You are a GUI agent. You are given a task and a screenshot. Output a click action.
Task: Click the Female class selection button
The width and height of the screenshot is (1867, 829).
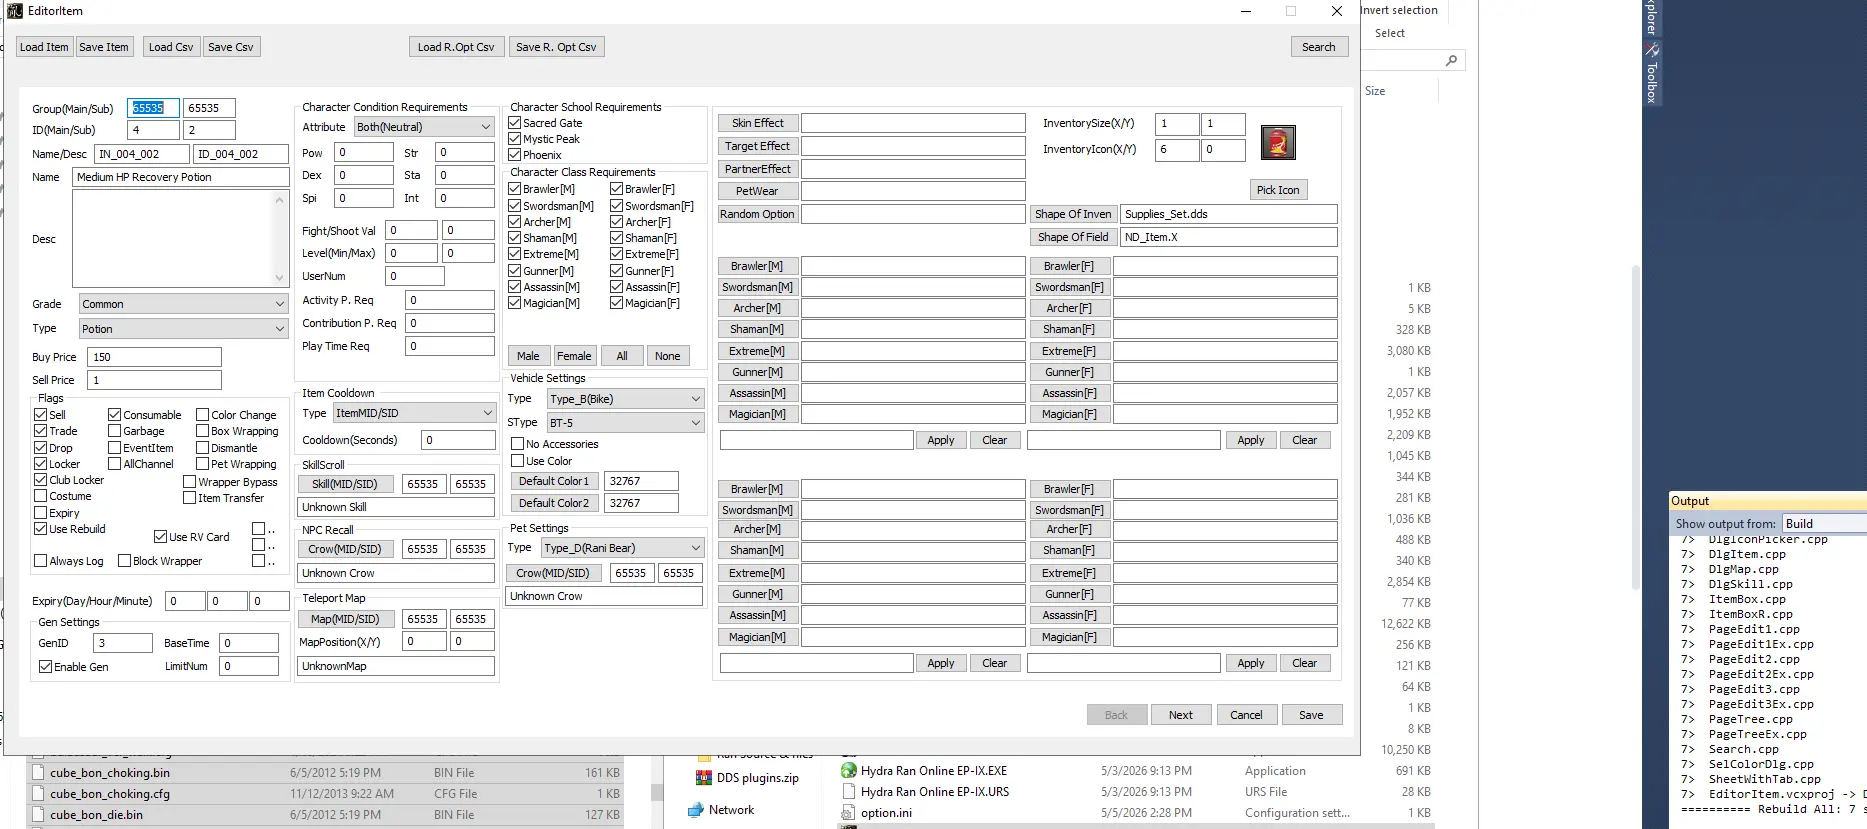point(574,356)
